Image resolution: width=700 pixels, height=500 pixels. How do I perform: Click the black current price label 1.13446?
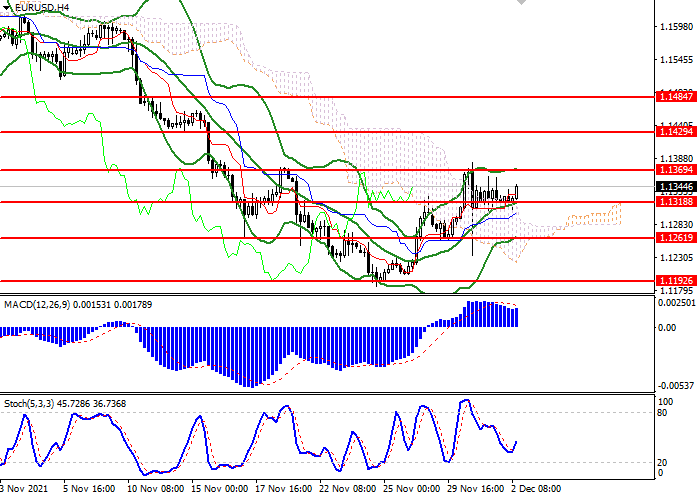676,187
